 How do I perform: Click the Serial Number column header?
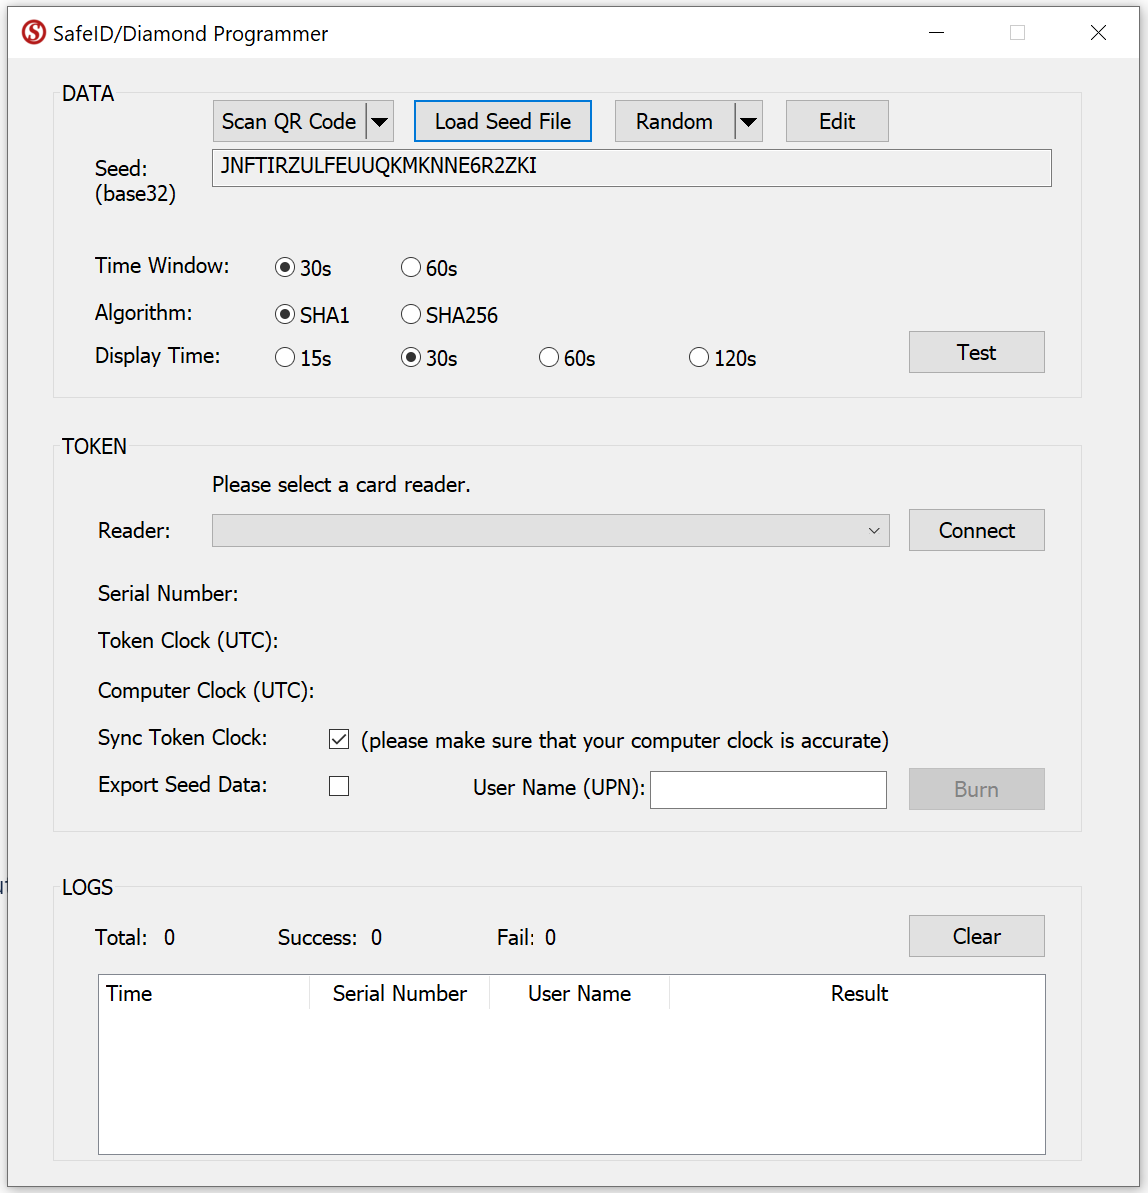pos(399,994)
